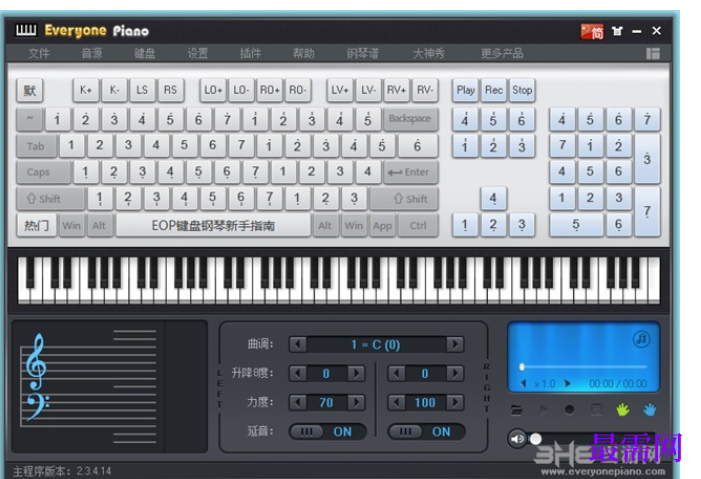
Task: Decrease right-hand 力度 value 100
Action: tap(396, 403)
